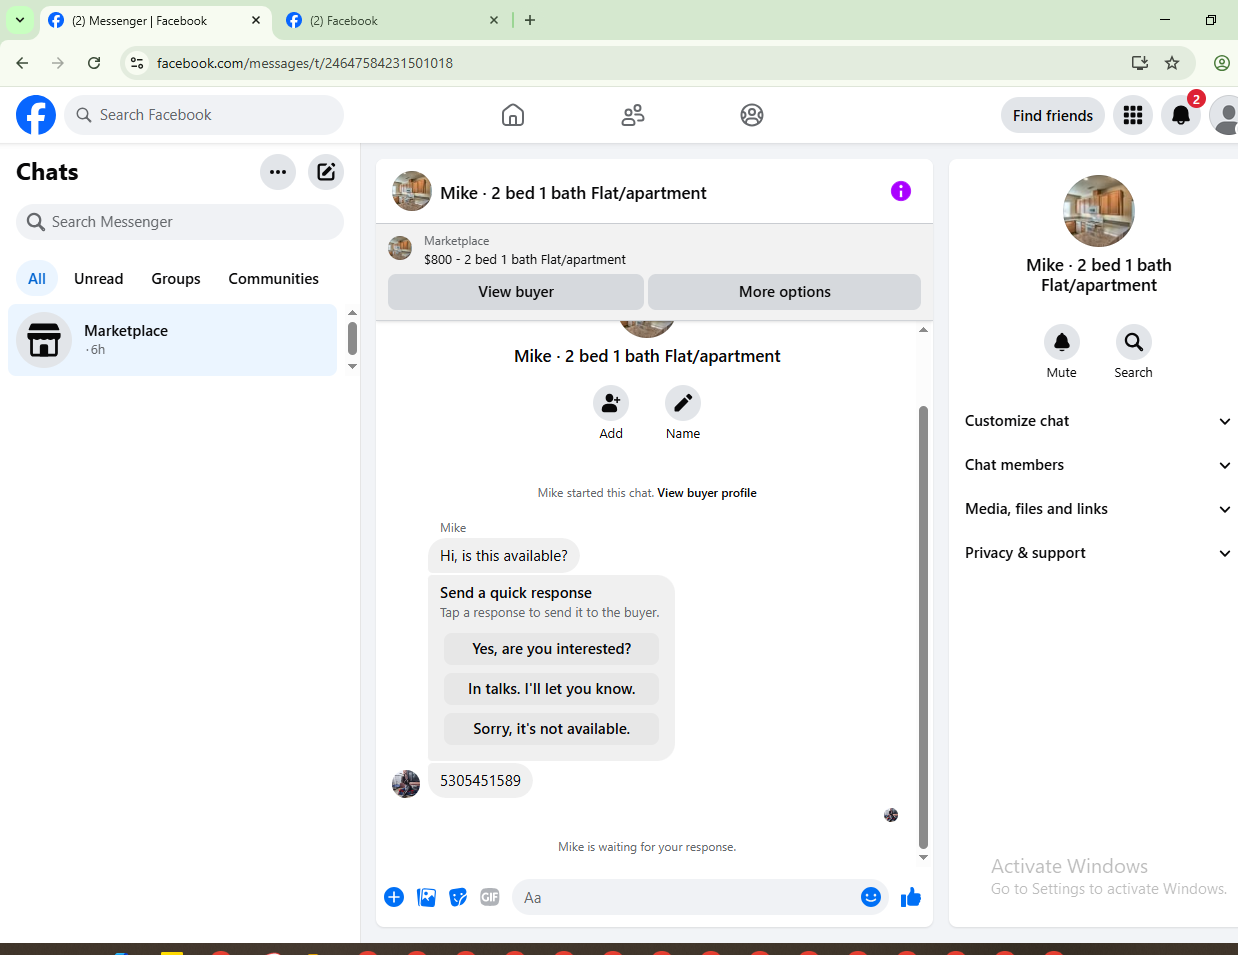Click the listing thumbnail beside $800

(x=400, y=248)
